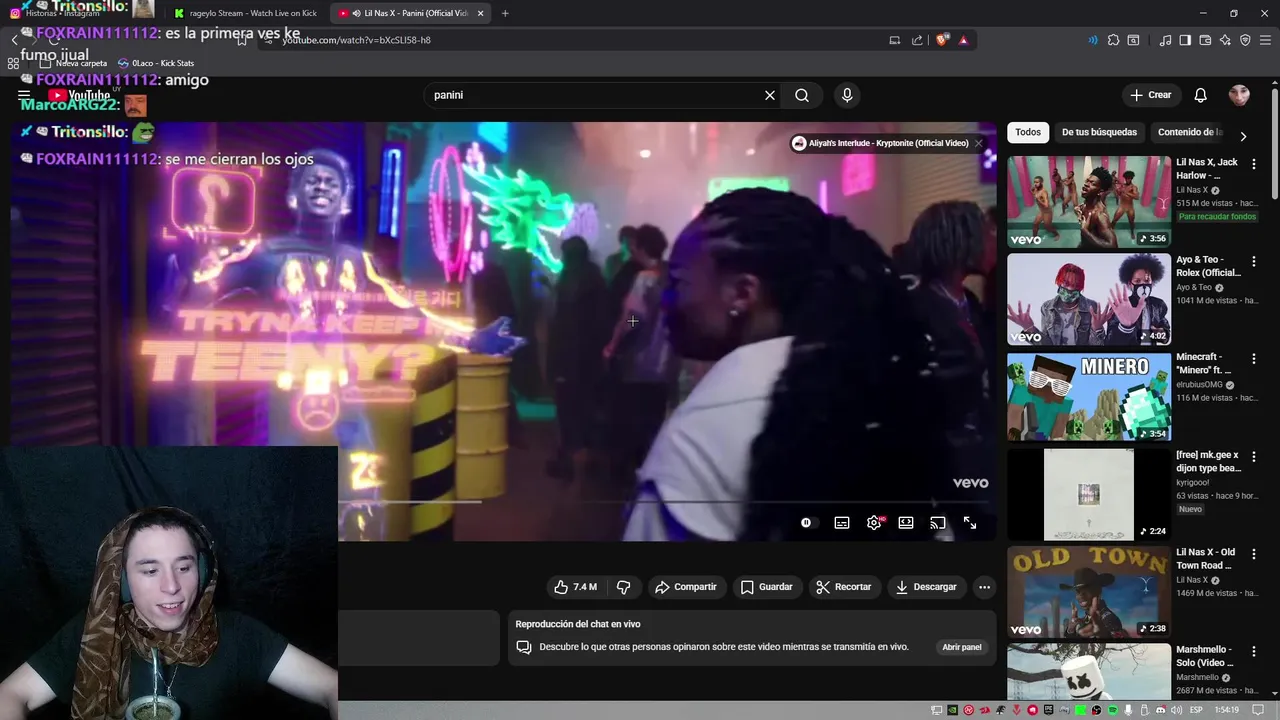Switch to the rageylo Stream Kick tab

coord(244,13)
